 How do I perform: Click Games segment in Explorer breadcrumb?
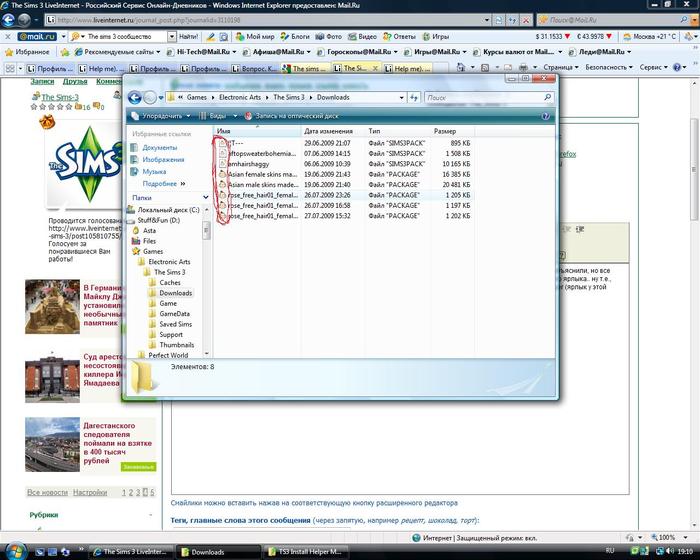tap(196, 97)
